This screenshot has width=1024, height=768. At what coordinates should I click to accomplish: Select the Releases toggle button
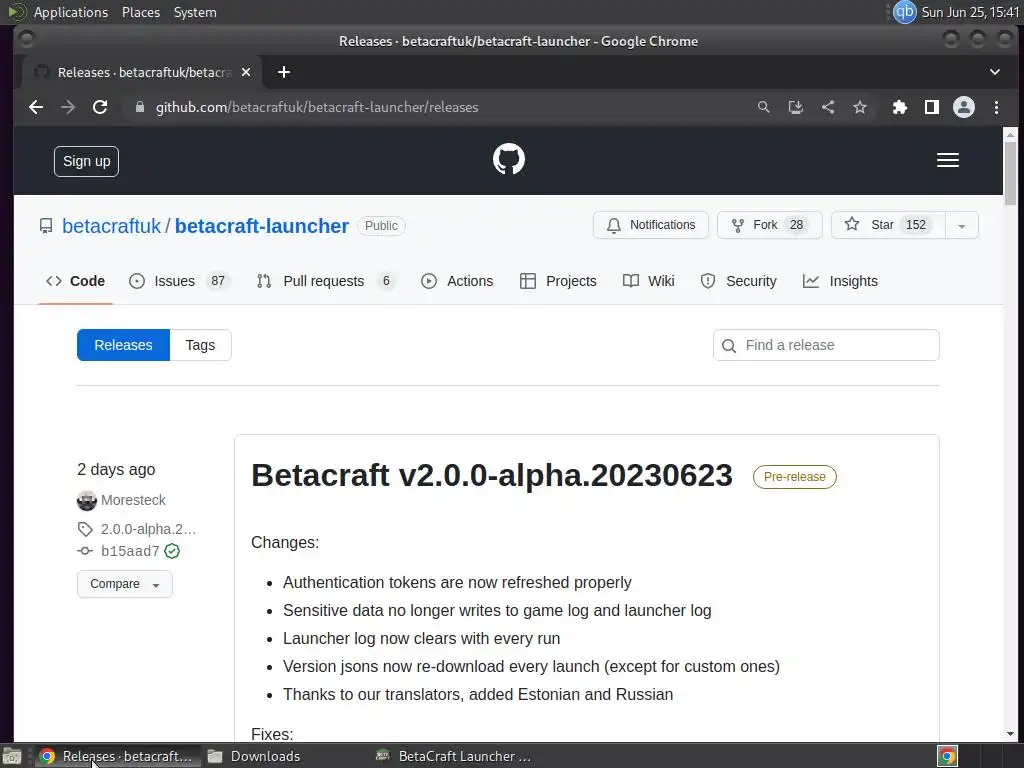click(123, 345)
